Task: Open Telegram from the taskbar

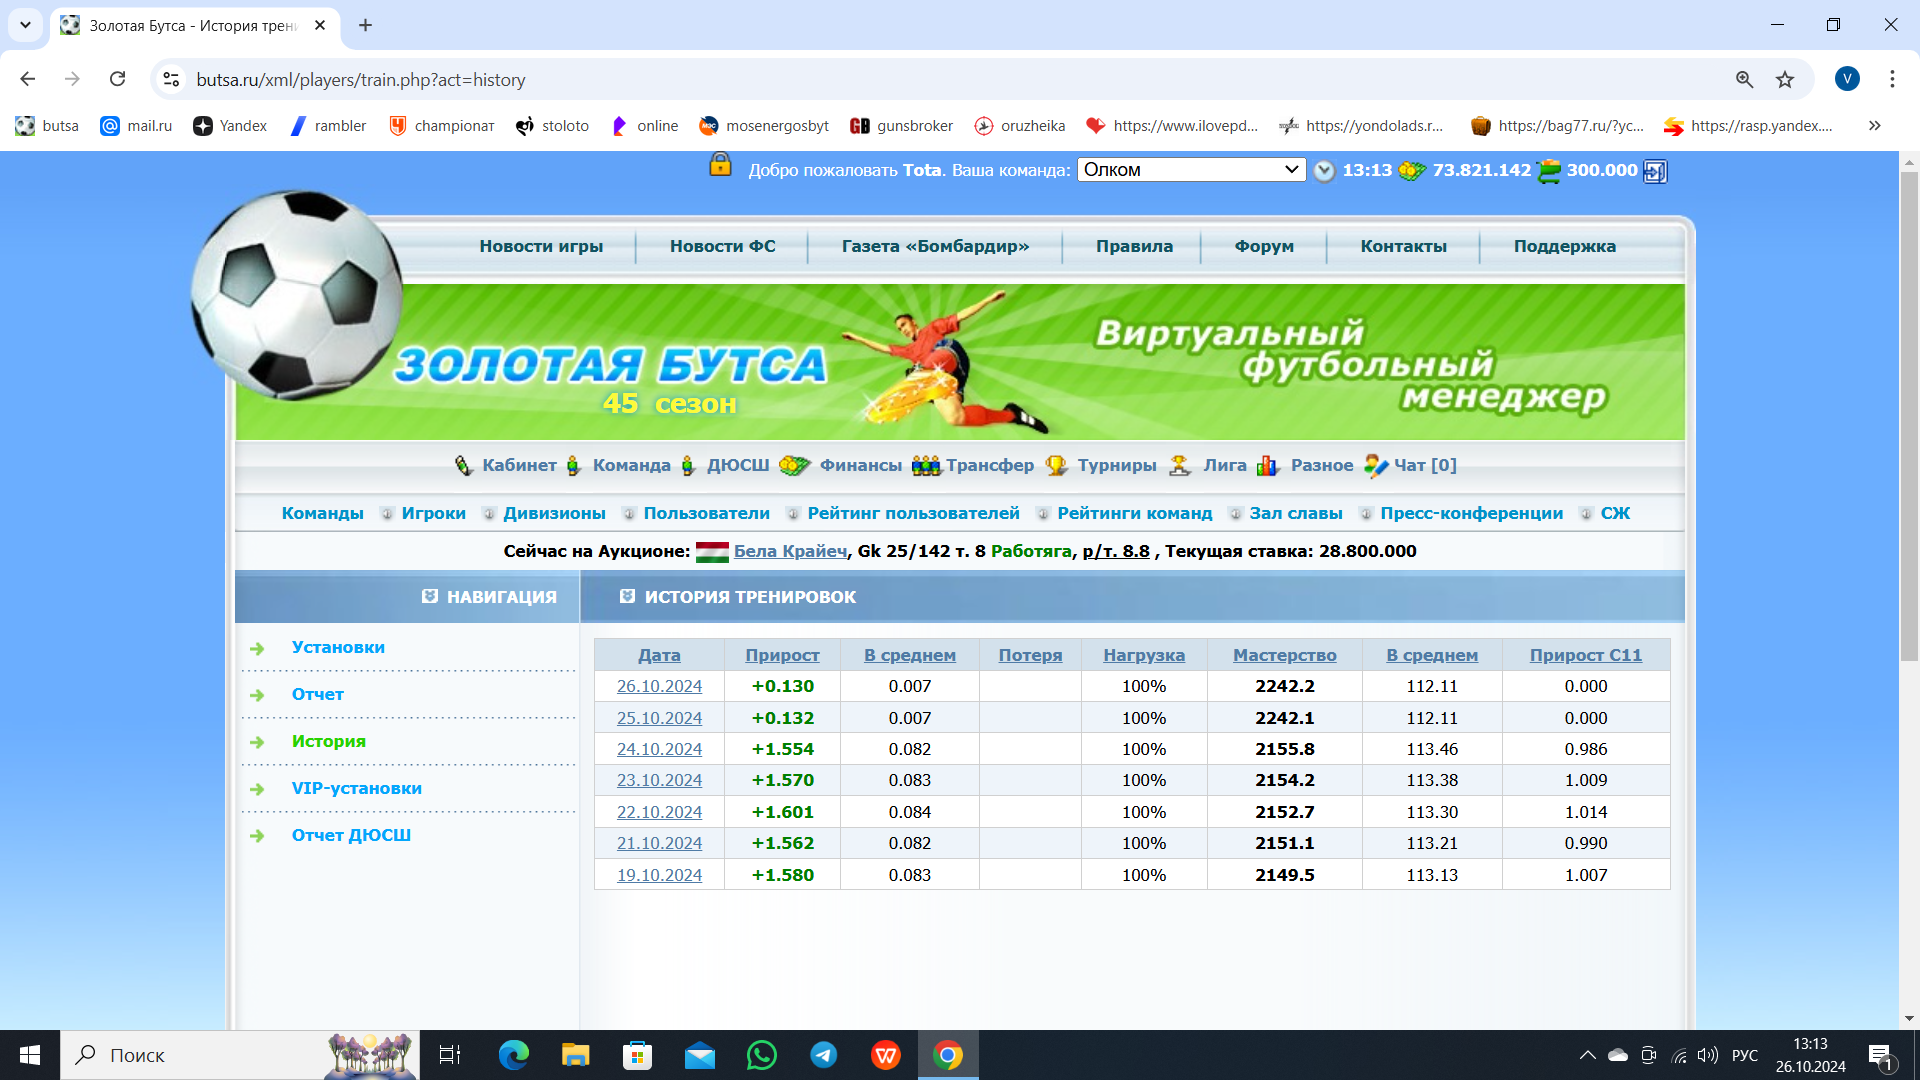Action: point(823,1055)
